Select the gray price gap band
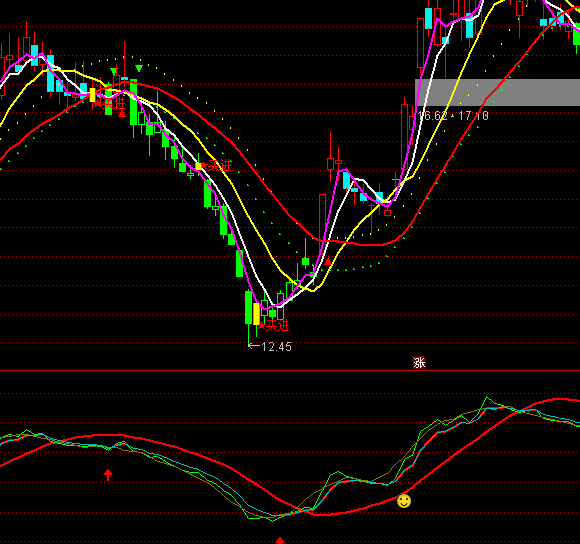This screenshot has height=544, width=580. (498, 92)
